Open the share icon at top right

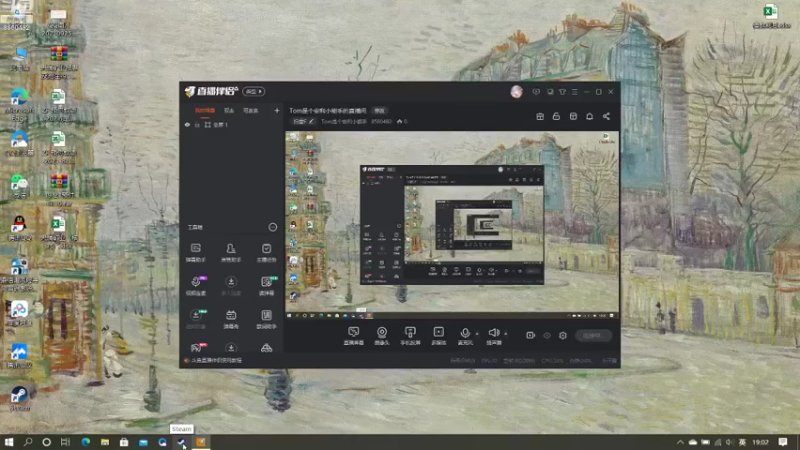pyautogui.click(x=606, y=116)
